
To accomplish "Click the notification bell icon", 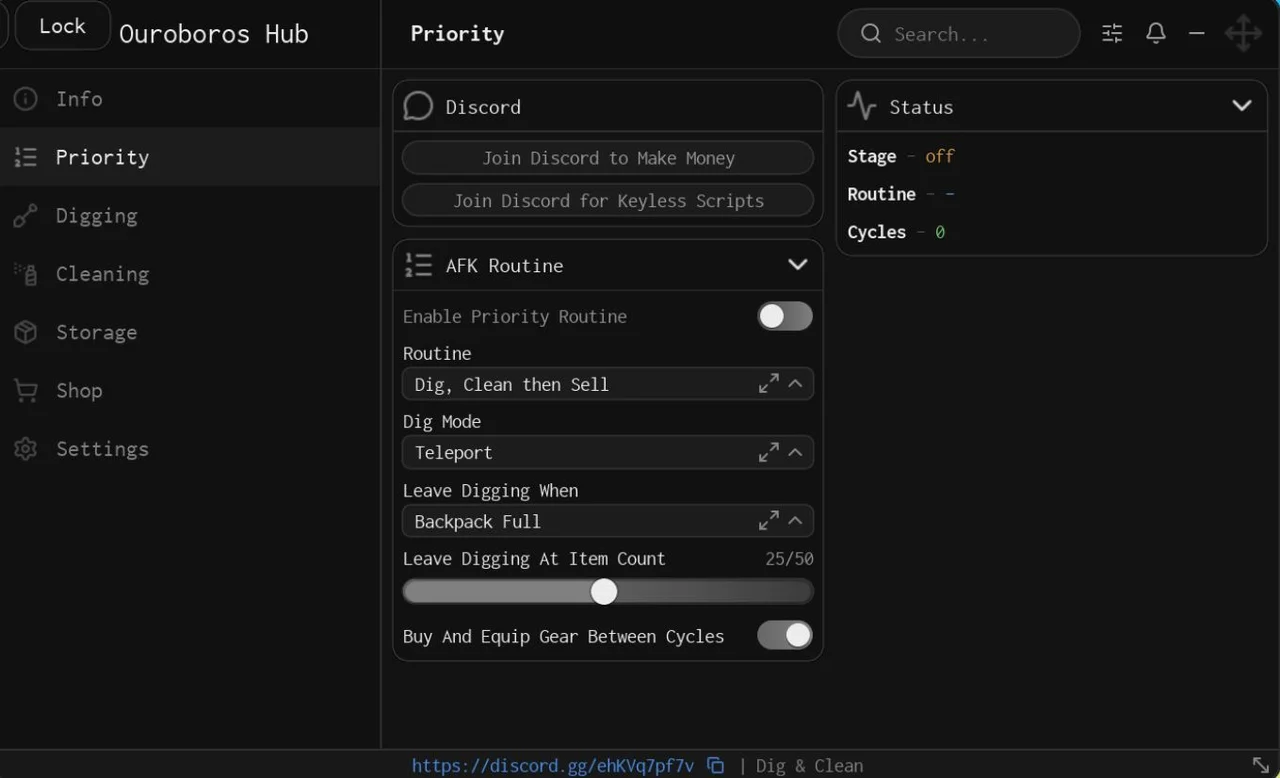I will pos(1156,34).
